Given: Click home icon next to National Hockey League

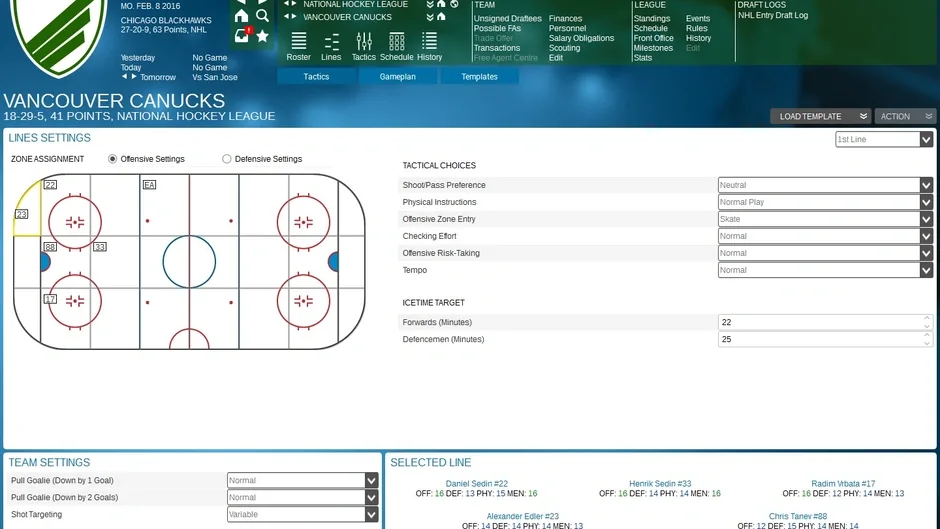Looking at the screenshot, I should (x=441, y=4).
